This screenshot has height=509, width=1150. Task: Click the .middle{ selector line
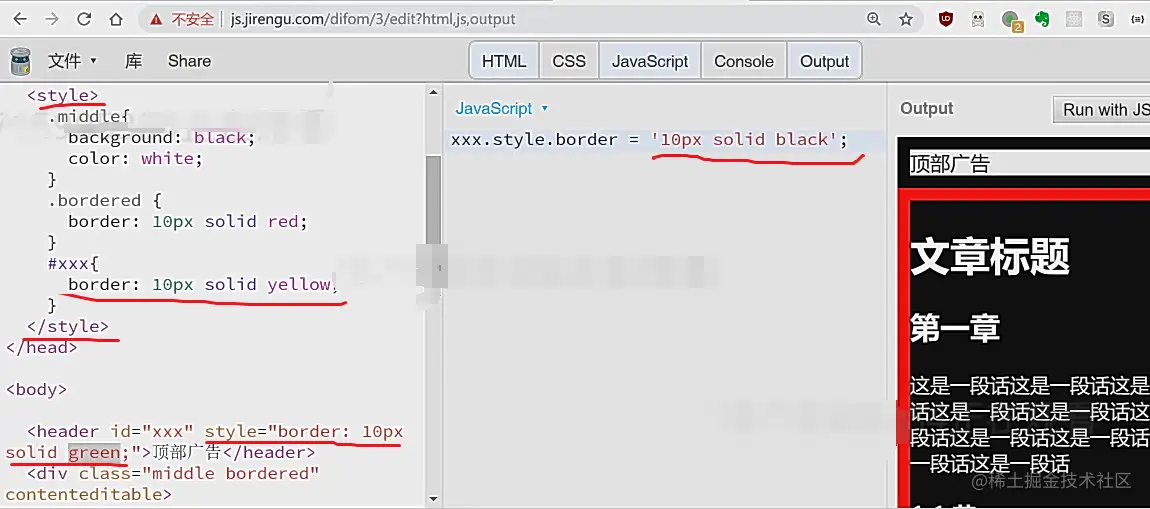point(89,116)
